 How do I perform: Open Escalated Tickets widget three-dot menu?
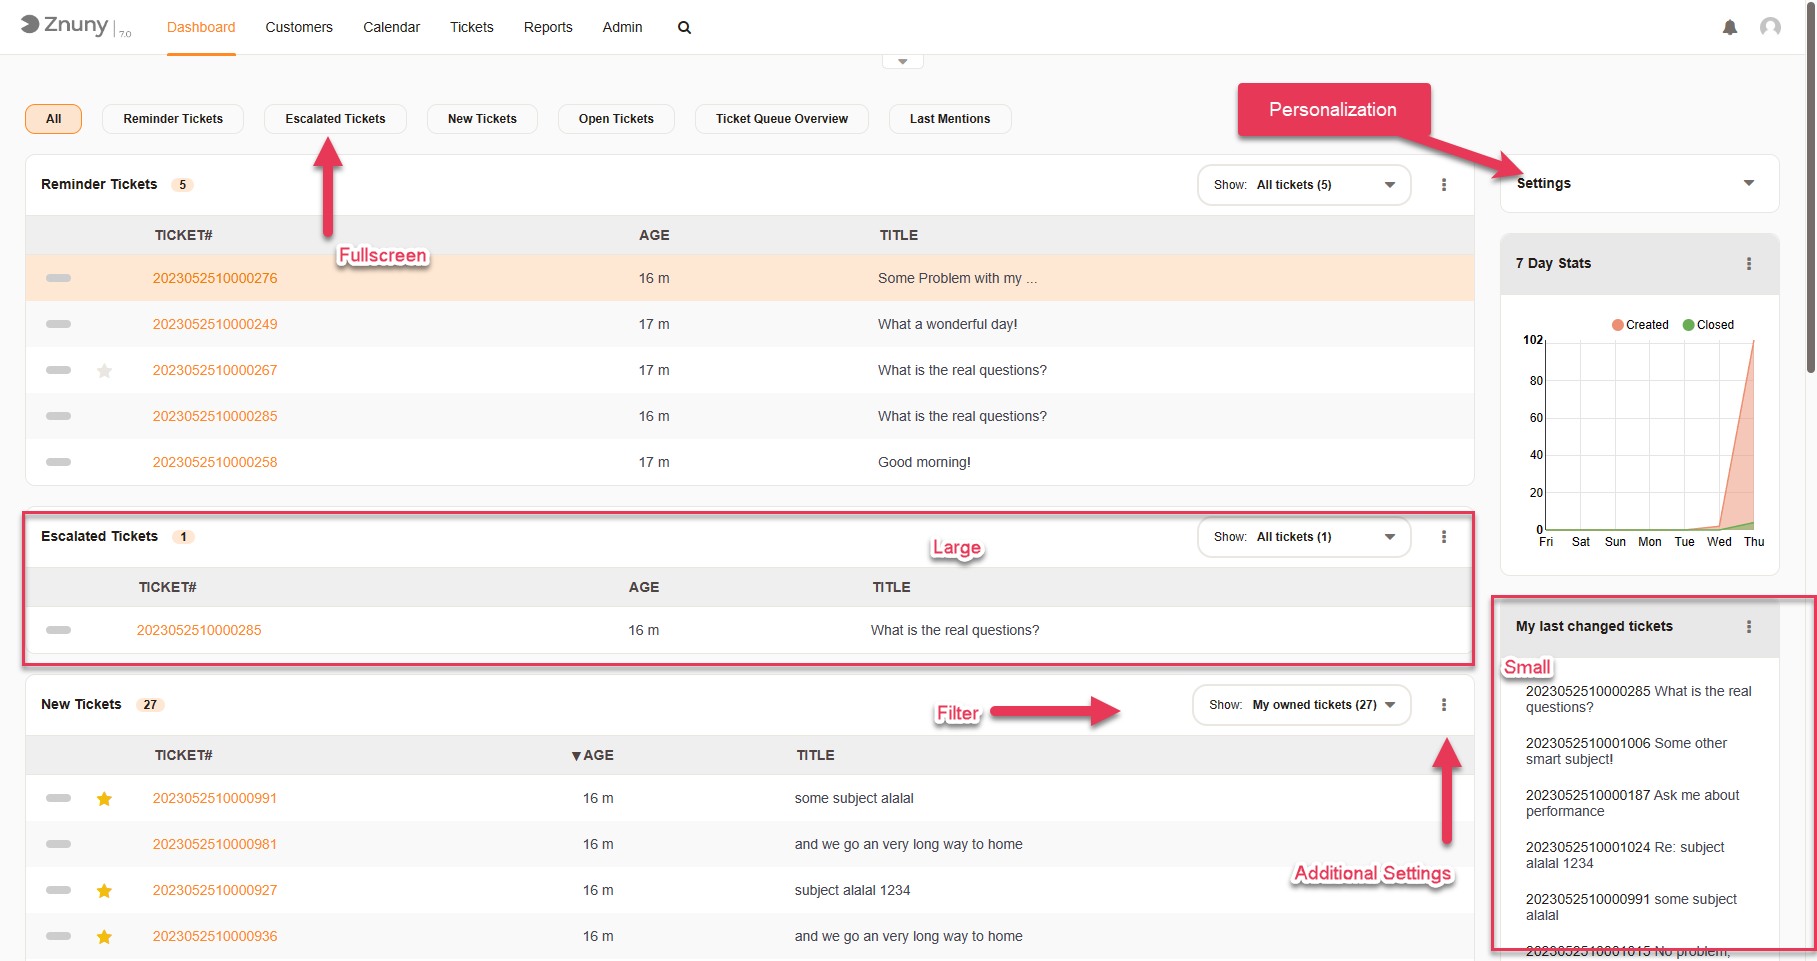tap(1443, 537)
